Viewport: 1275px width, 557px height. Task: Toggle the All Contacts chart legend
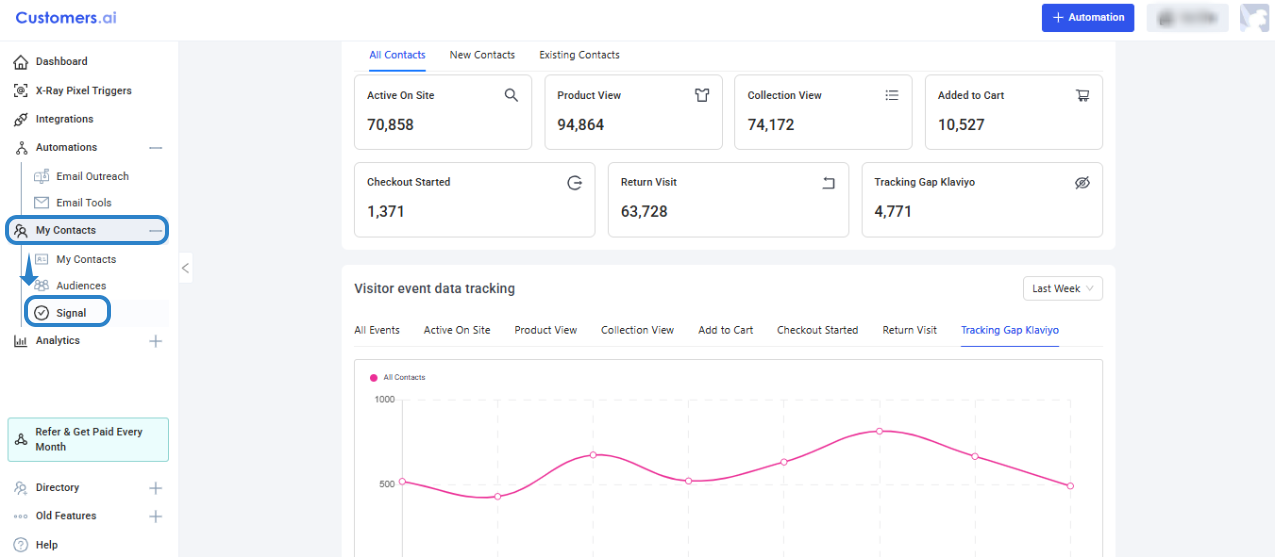coord(398,378)
